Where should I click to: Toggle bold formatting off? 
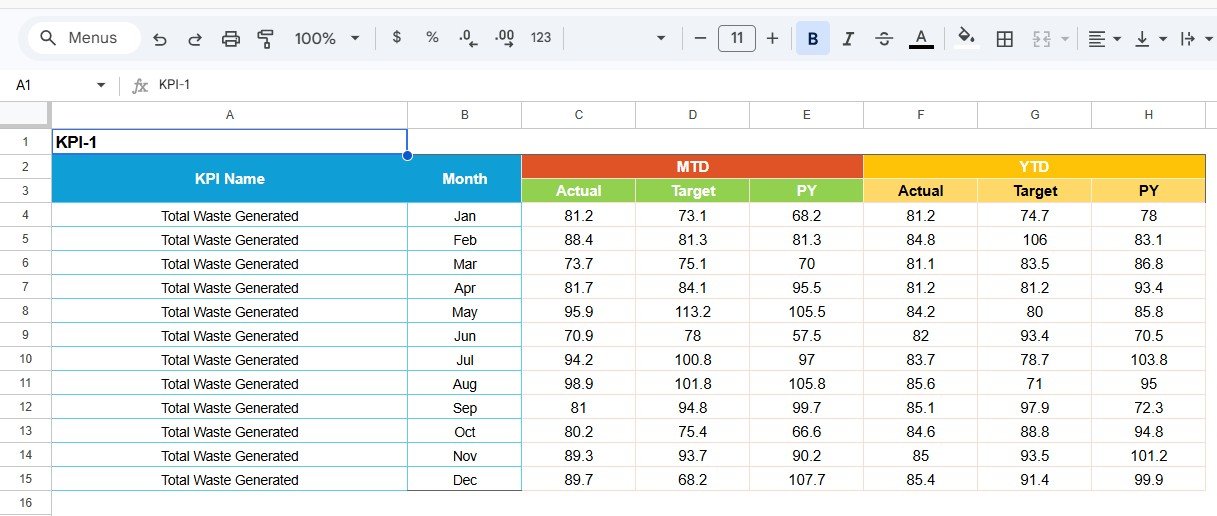pyautogui.click(x=812, y=39)
